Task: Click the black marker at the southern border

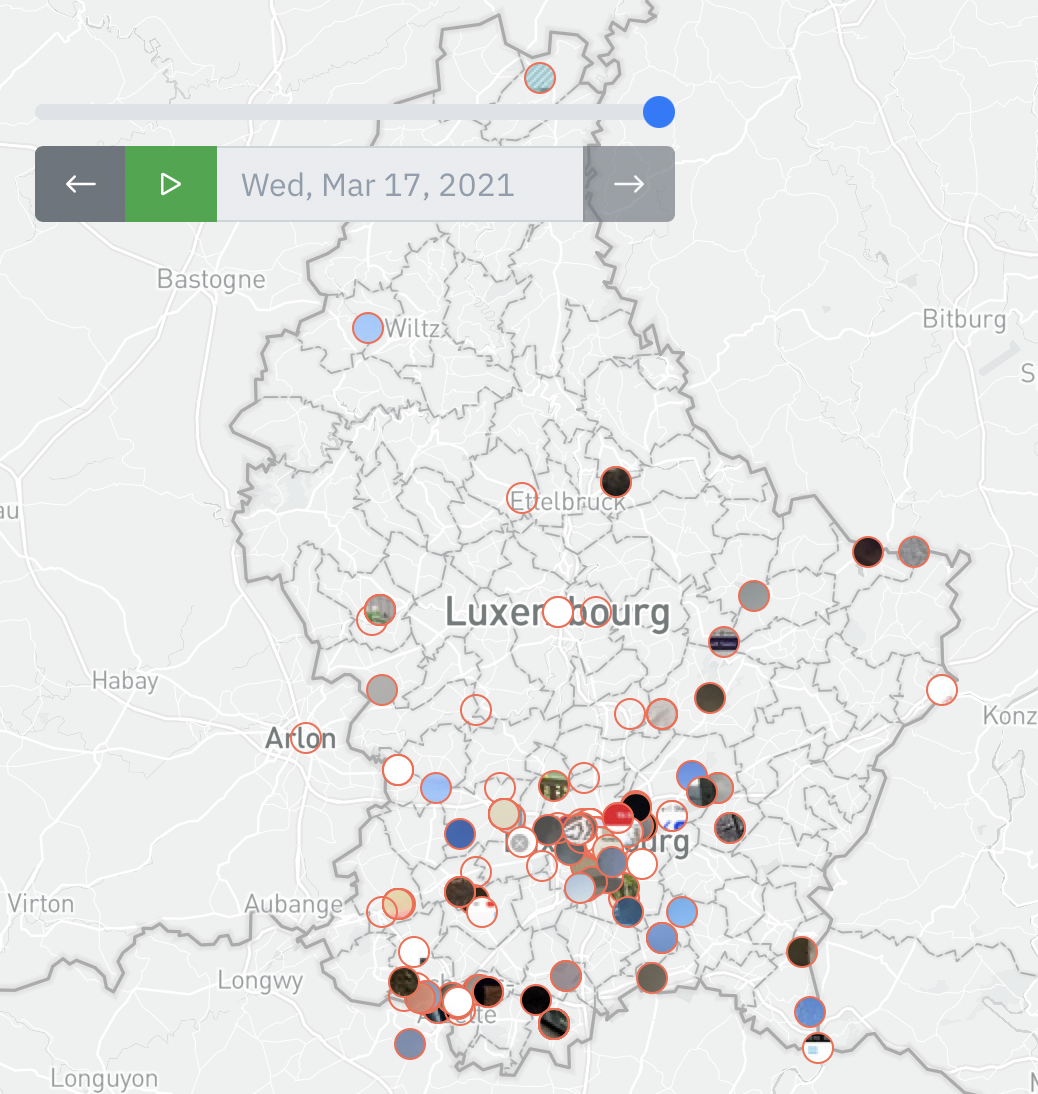Action: pos(536,998)
